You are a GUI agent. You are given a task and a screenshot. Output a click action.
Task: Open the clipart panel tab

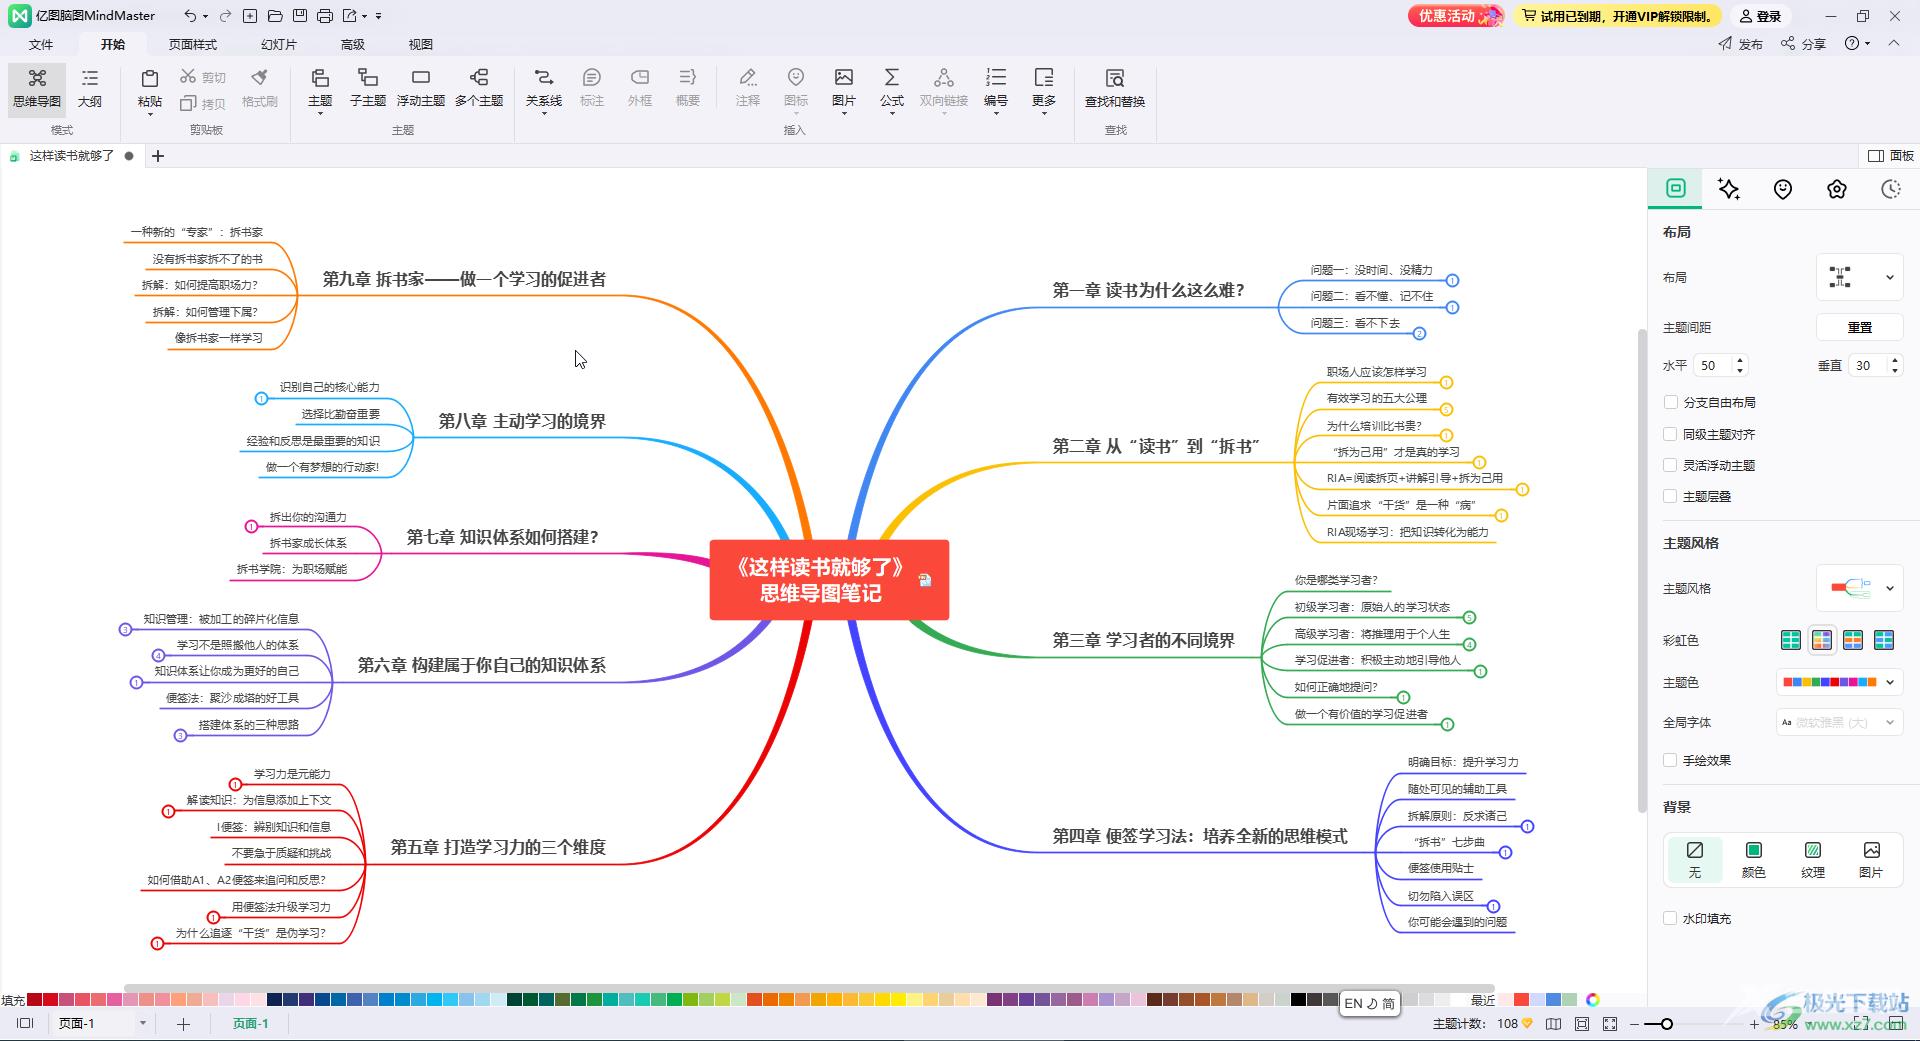point(1837,189)
